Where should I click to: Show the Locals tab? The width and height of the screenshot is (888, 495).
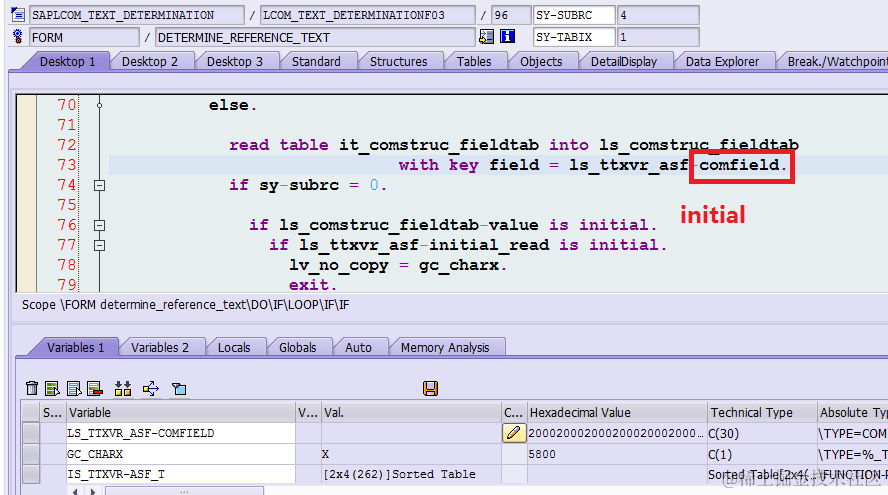click(x=234, y=347)
